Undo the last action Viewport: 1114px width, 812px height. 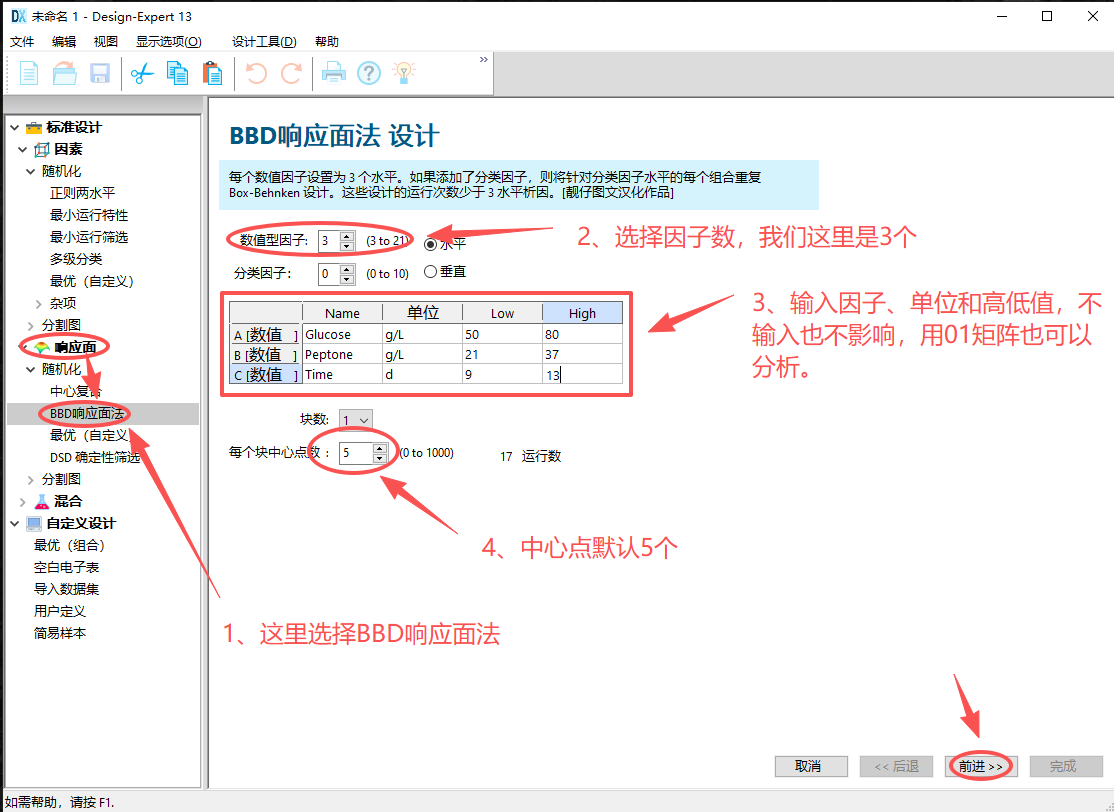tap(257, 72)
